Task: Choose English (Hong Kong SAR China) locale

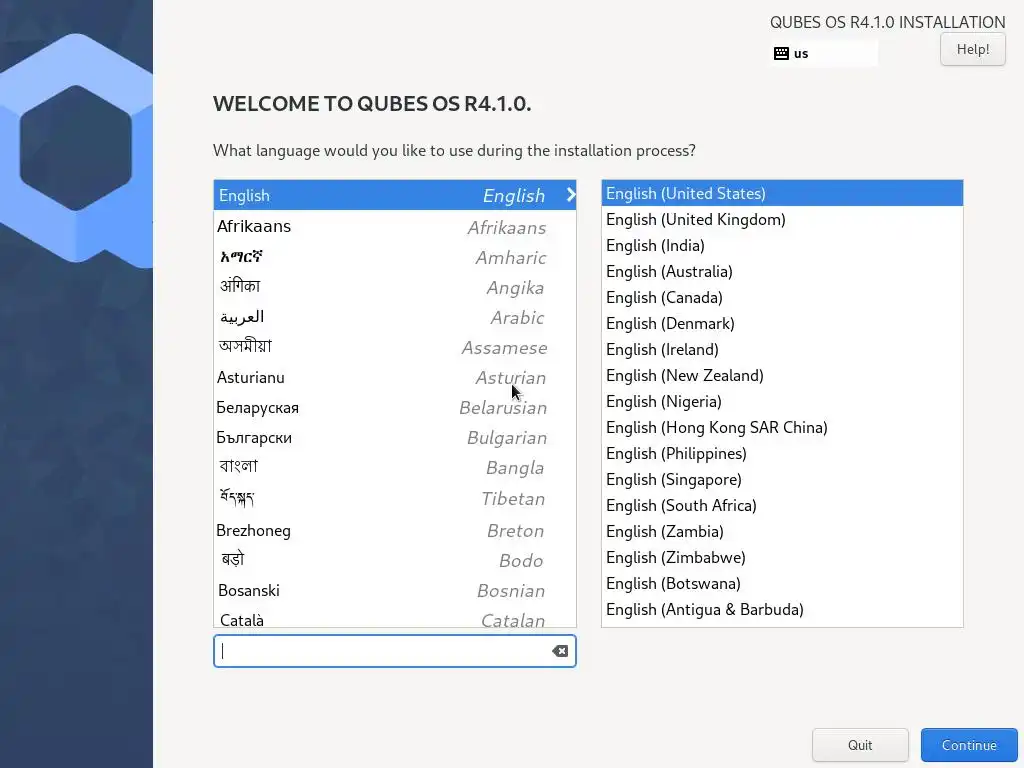Action: [x=782, y=427]
